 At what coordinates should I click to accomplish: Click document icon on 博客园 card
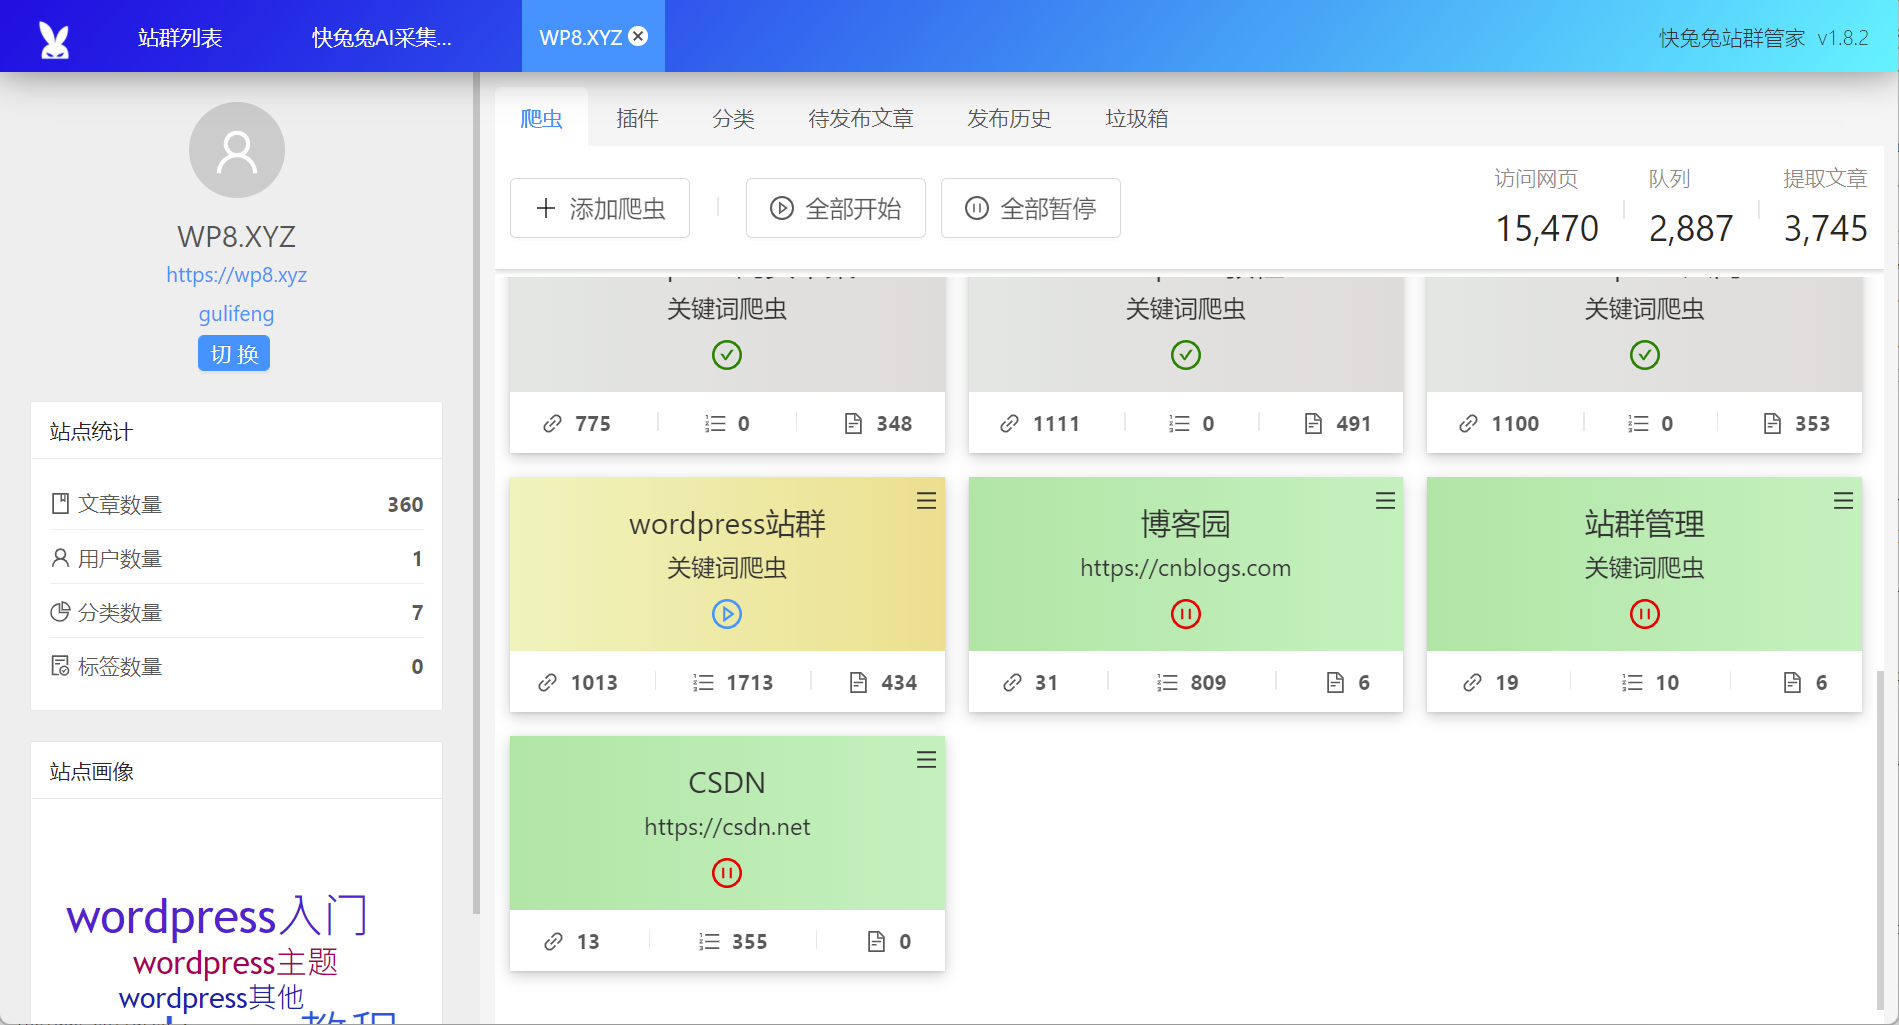coord(1335,682)
